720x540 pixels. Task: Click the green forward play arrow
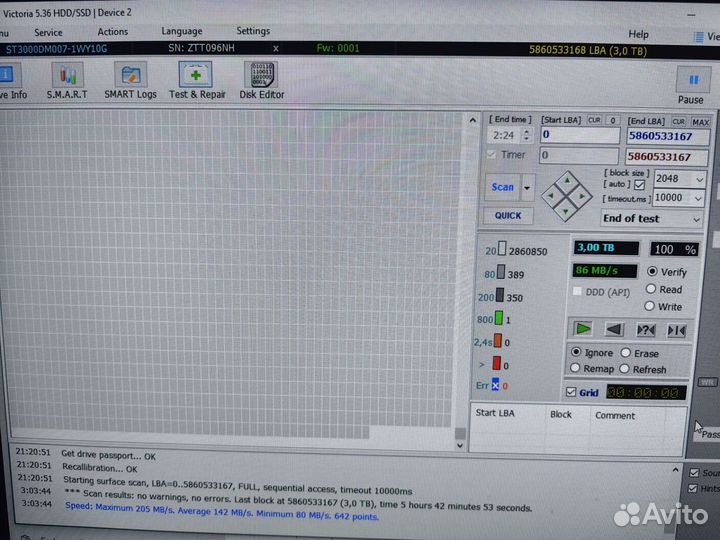[x=584, y=329]
